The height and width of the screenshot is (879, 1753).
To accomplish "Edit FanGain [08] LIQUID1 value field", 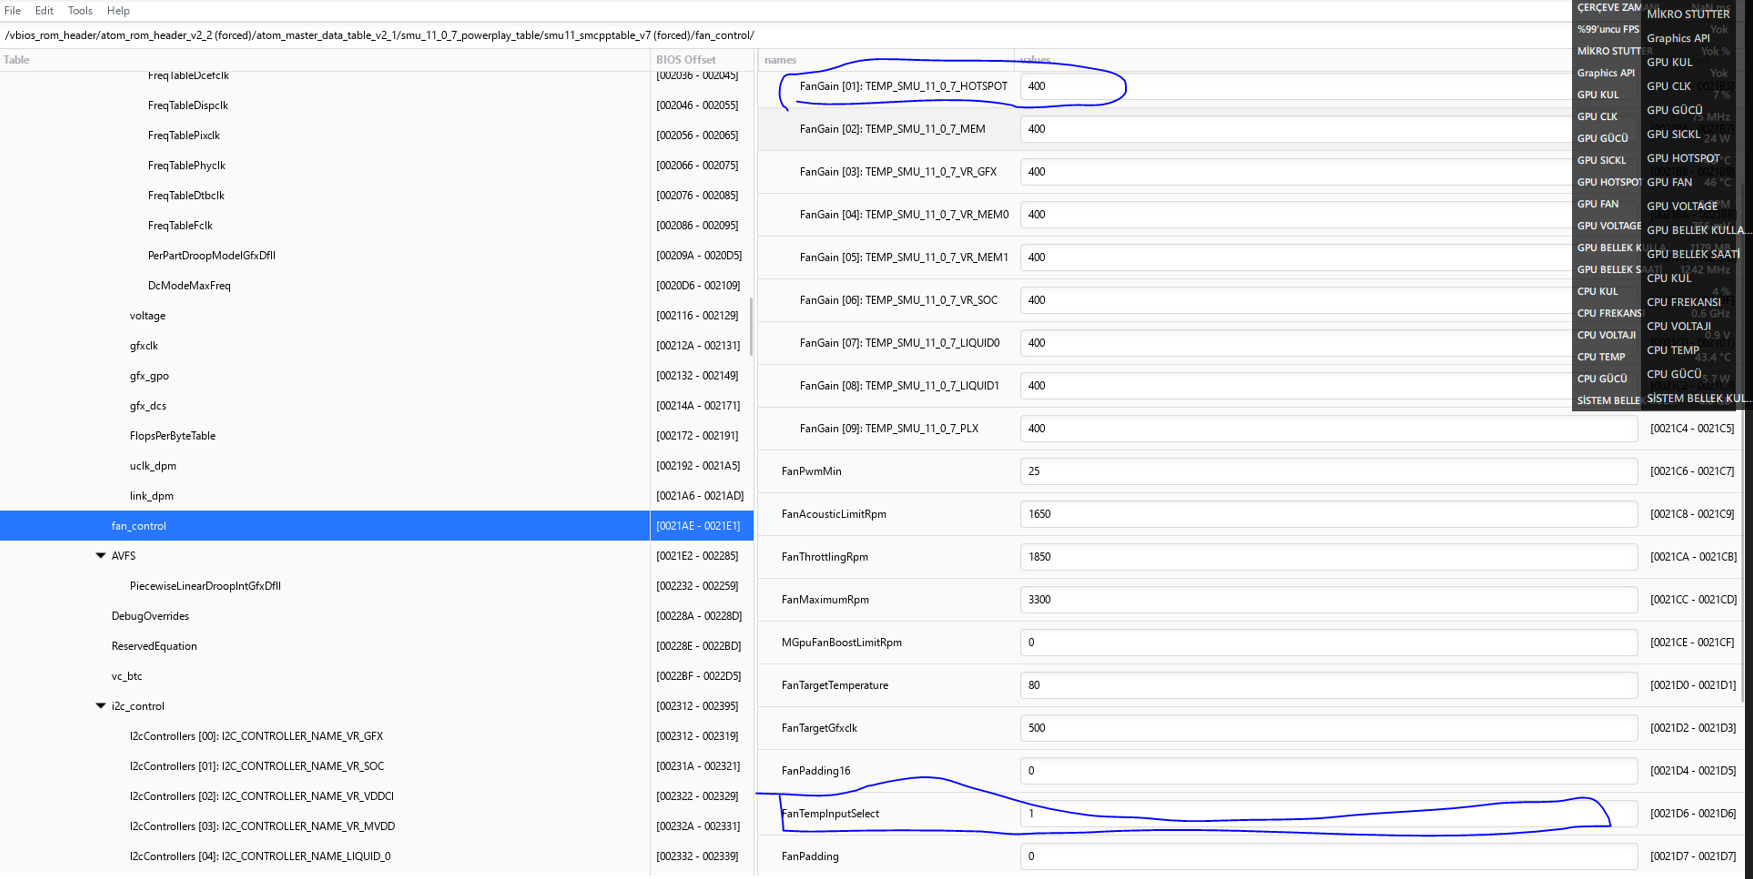I will [1328, 386].
